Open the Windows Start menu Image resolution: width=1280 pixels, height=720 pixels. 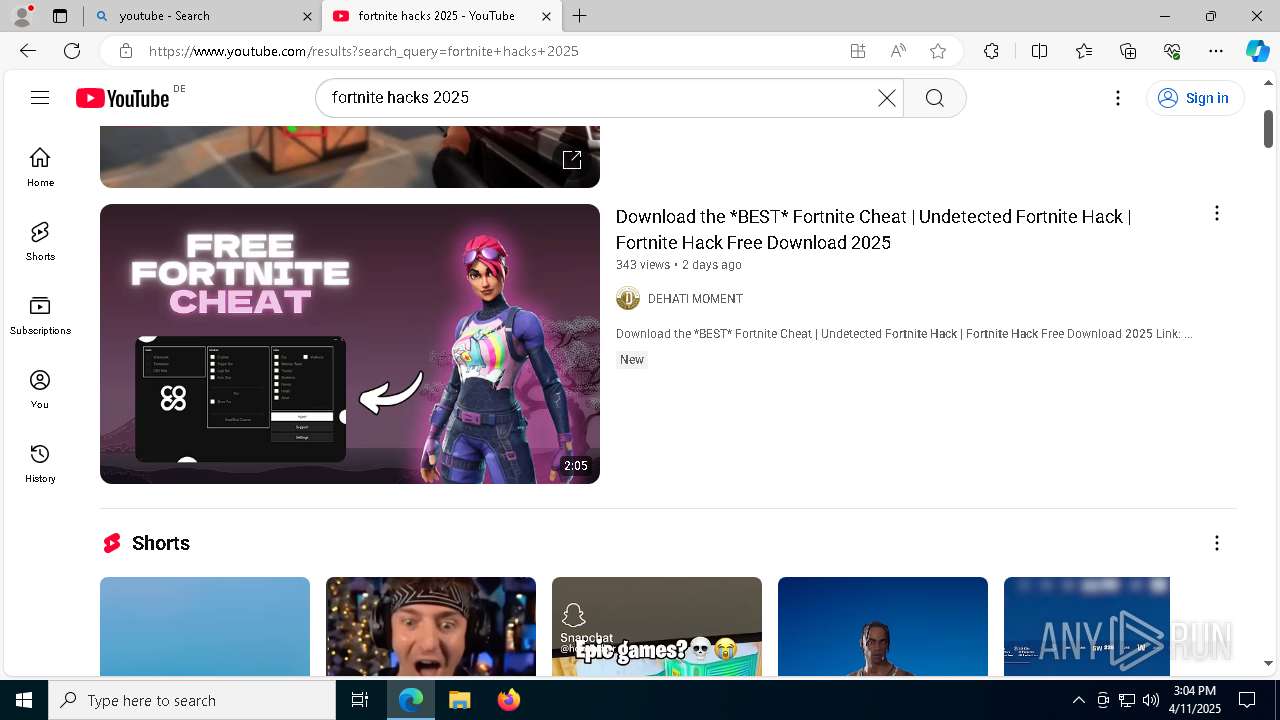(24, 700)
